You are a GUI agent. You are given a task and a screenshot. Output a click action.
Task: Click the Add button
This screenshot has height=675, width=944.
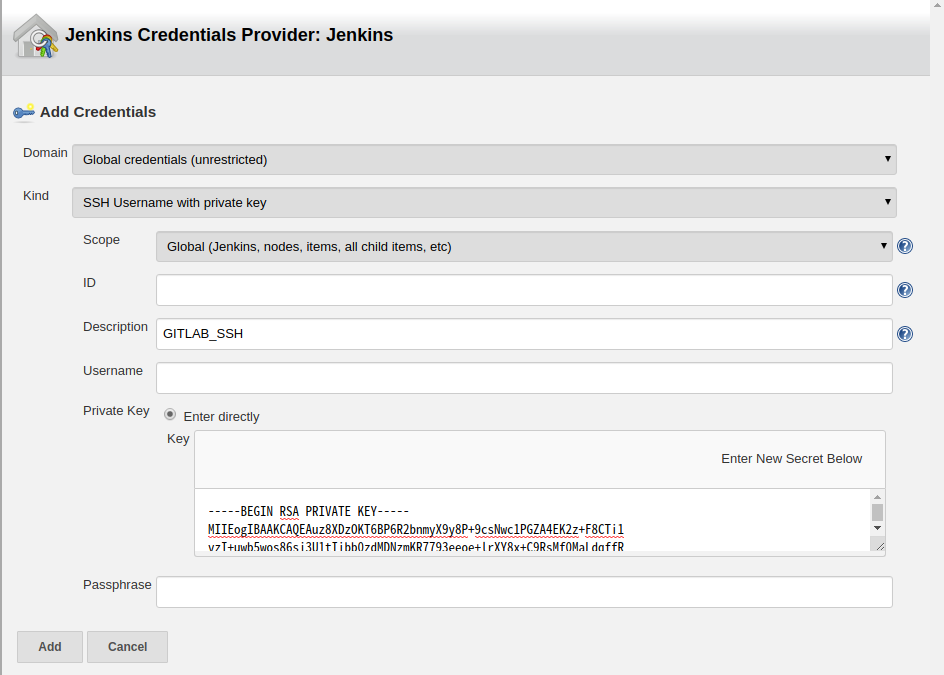click(50, 647)
